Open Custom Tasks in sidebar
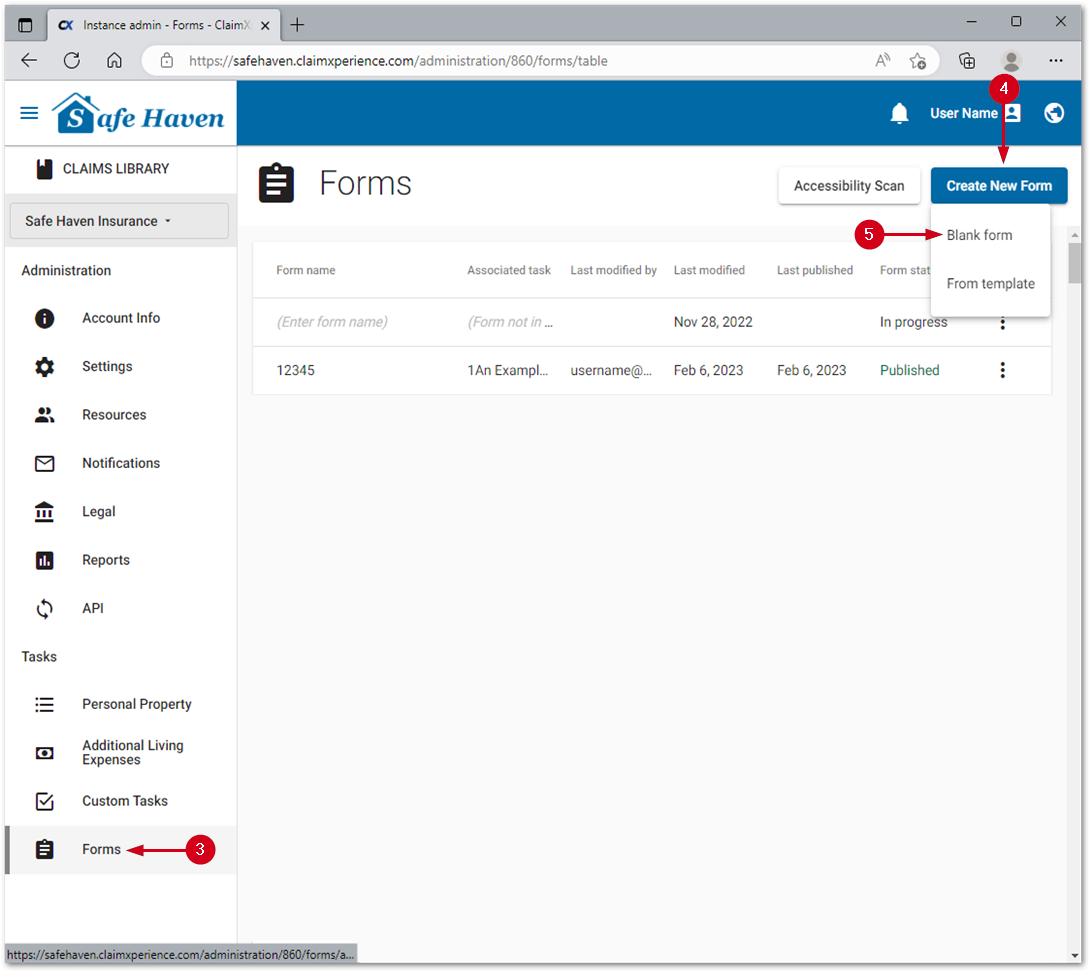1090x972 pixels. coord(124,801)
